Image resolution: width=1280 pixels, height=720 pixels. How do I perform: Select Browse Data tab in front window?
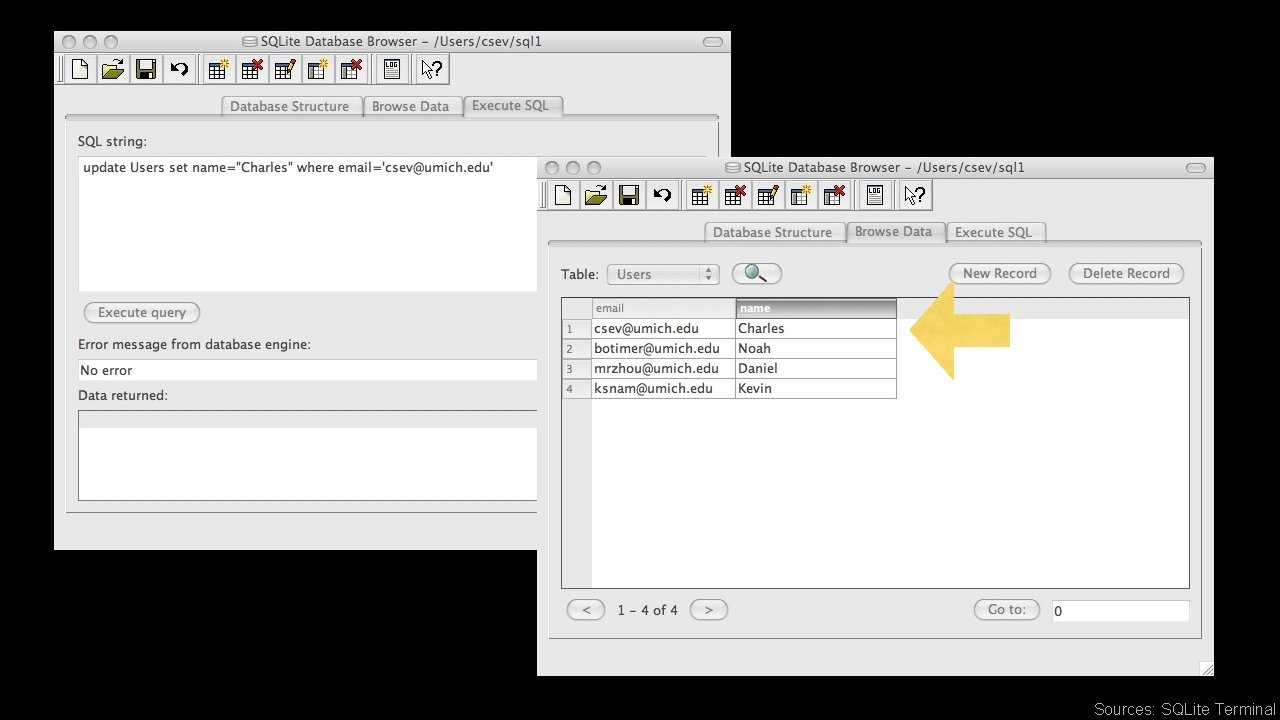(894, 231)
